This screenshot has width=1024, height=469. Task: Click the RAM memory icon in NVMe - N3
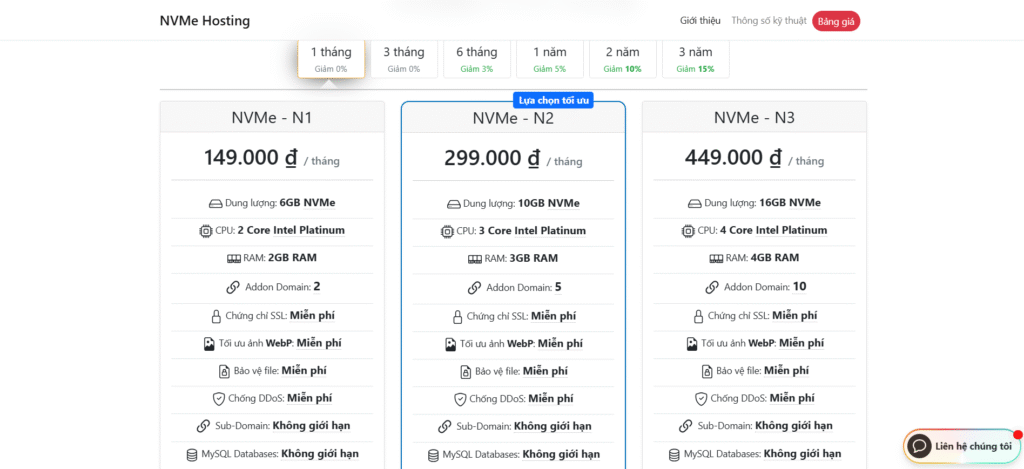coord(716,258)
